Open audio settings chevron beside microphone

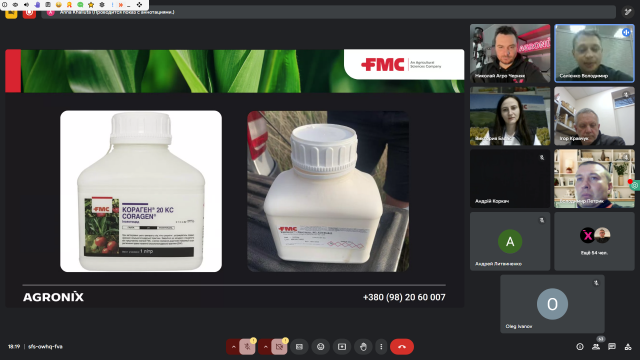click(x=233, y=347)
